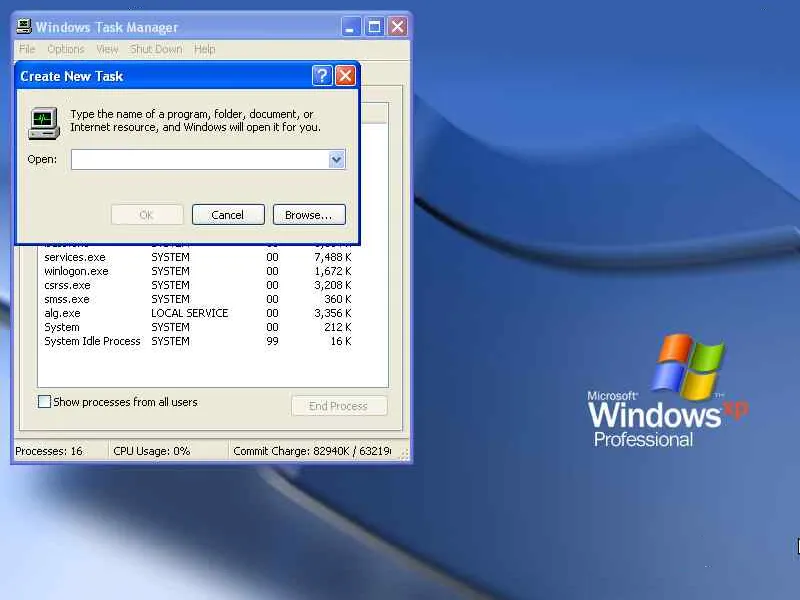Open the File menu in Task Manager
This screenshot has width=800, height=600.
click(x=27, y=49)
